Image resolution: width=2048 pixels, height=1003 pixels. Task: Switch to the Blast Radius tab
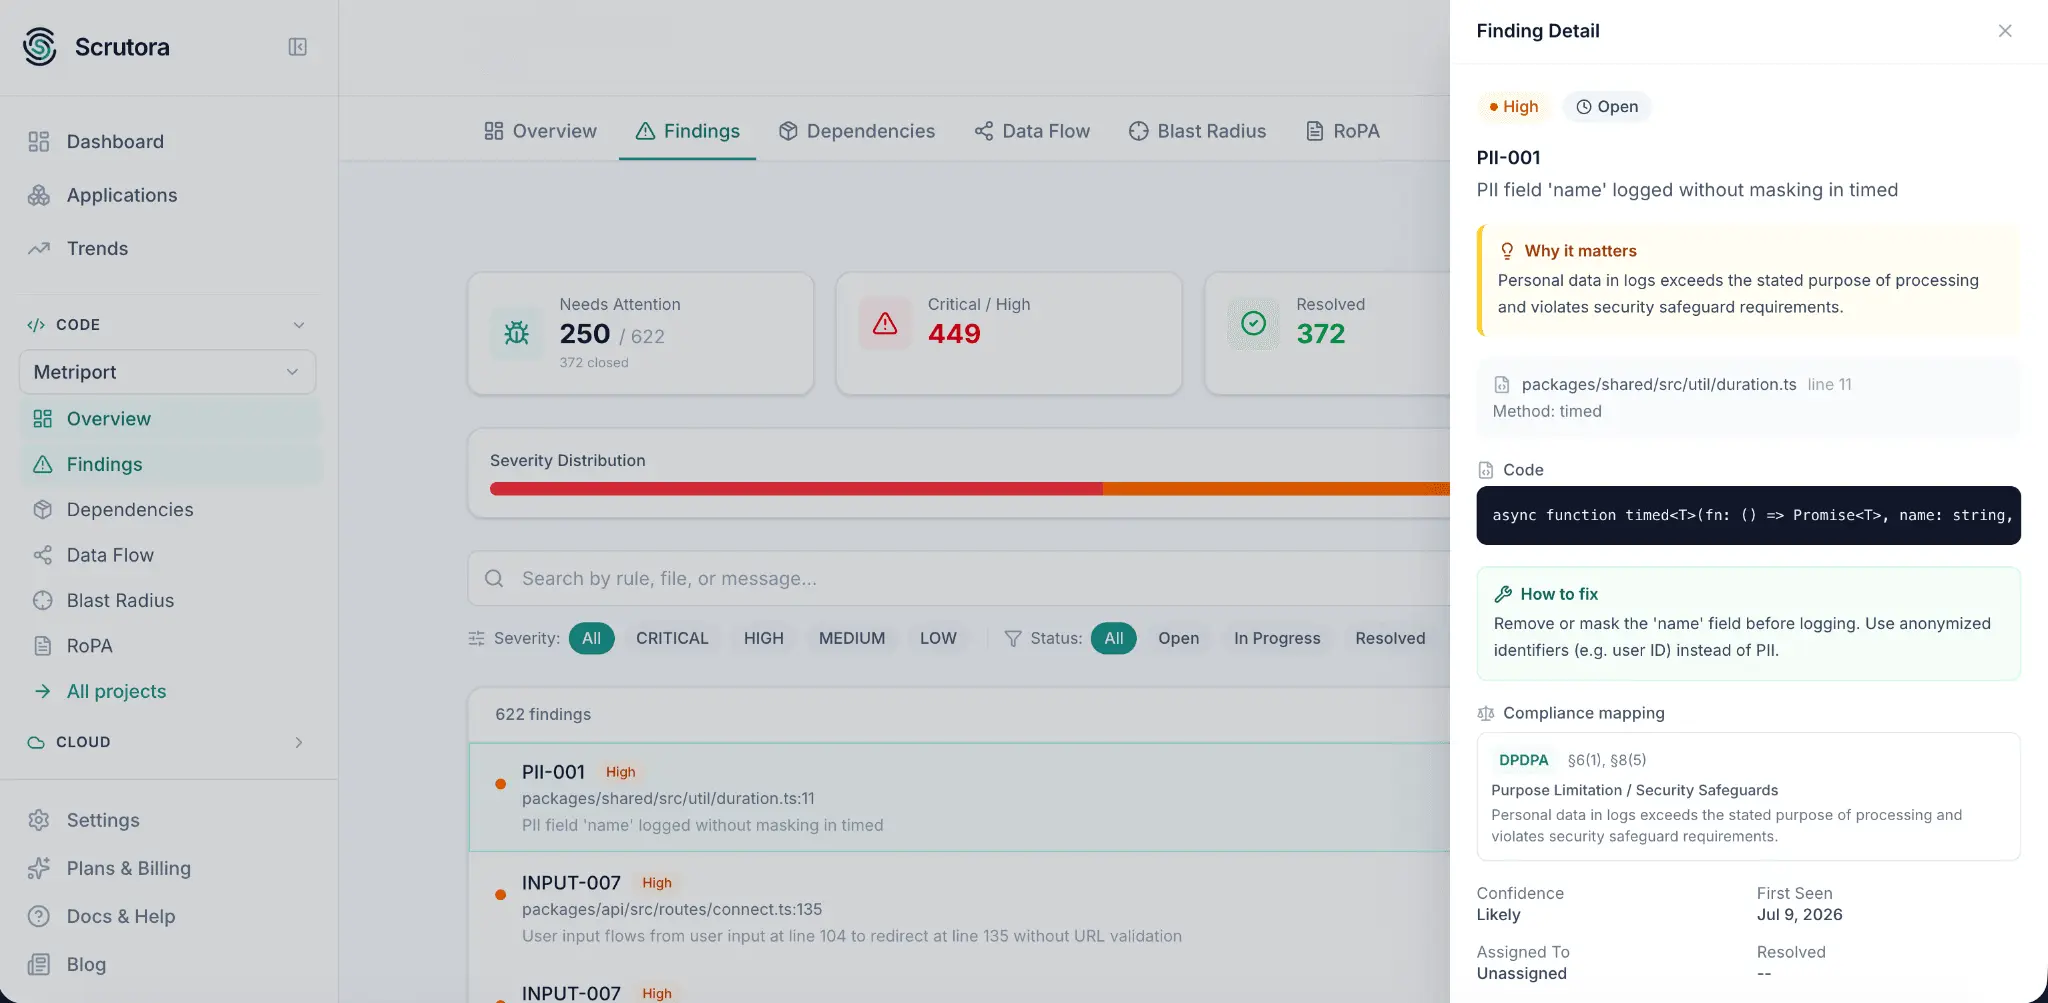click(1197, 131)
